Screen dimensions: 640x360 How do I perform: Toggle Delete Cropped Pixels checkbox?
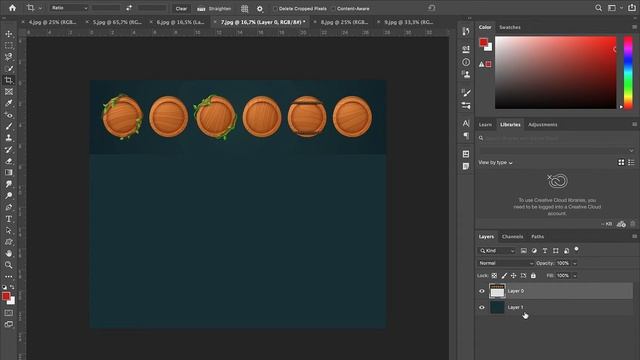[x=275, y=9]
